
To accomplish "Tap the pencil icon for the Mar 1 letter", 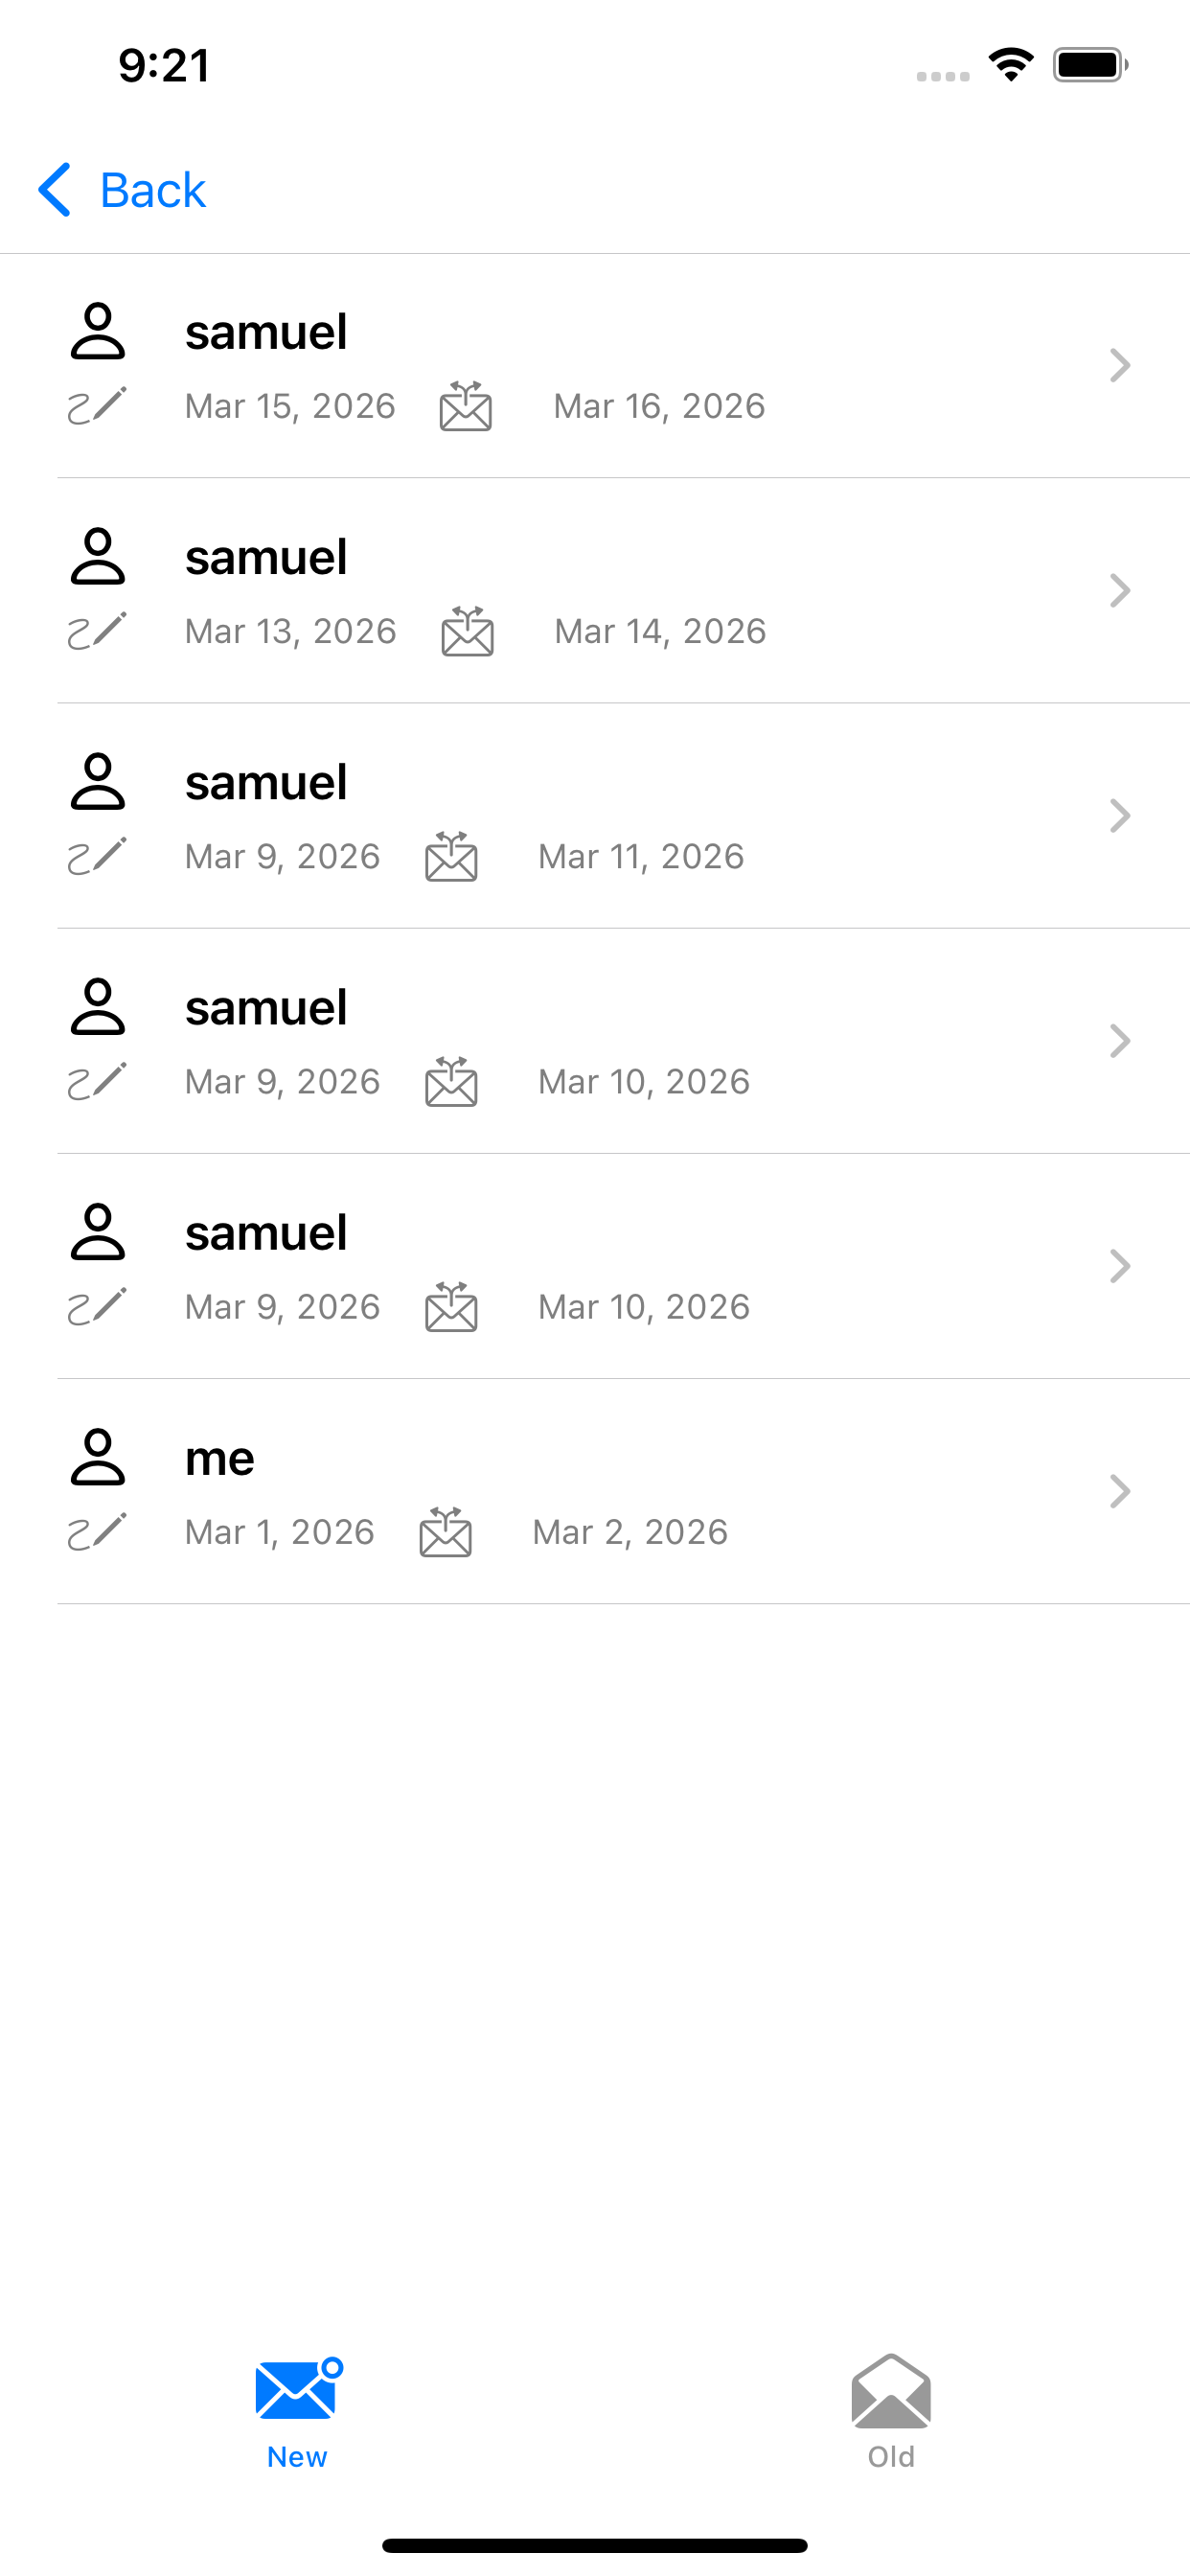I will (97, 1532).
